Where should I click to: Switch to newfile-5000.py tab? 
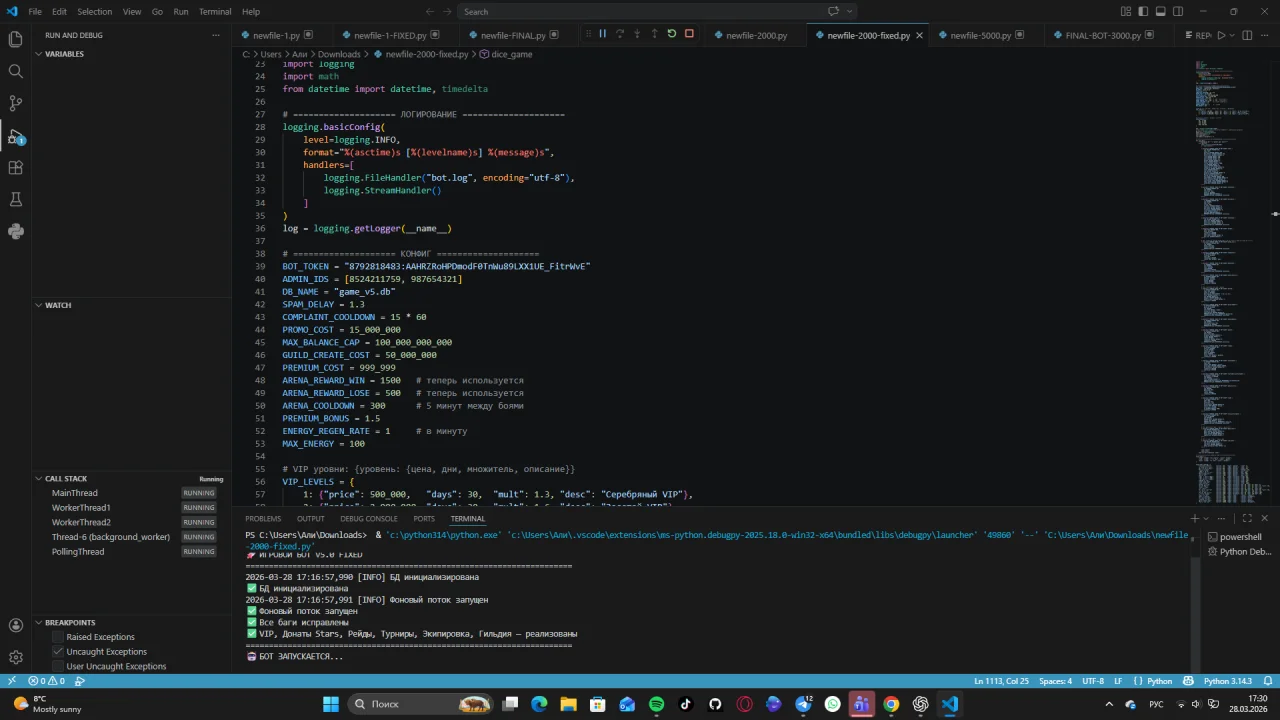tap(980, 35)
